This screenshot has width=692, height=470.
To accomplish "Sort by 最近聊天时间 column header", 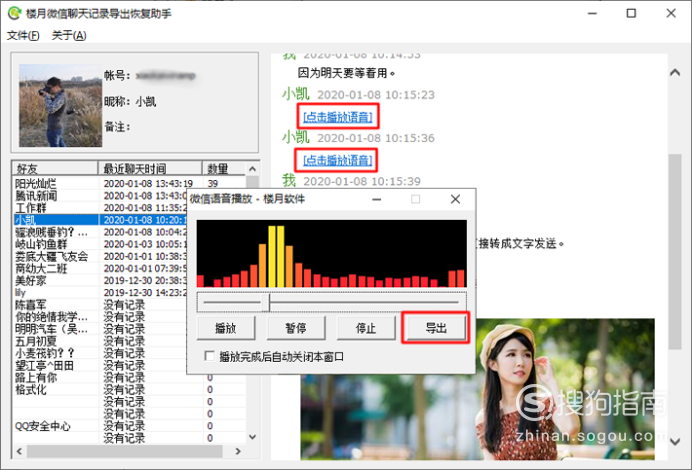I will 150,169.
